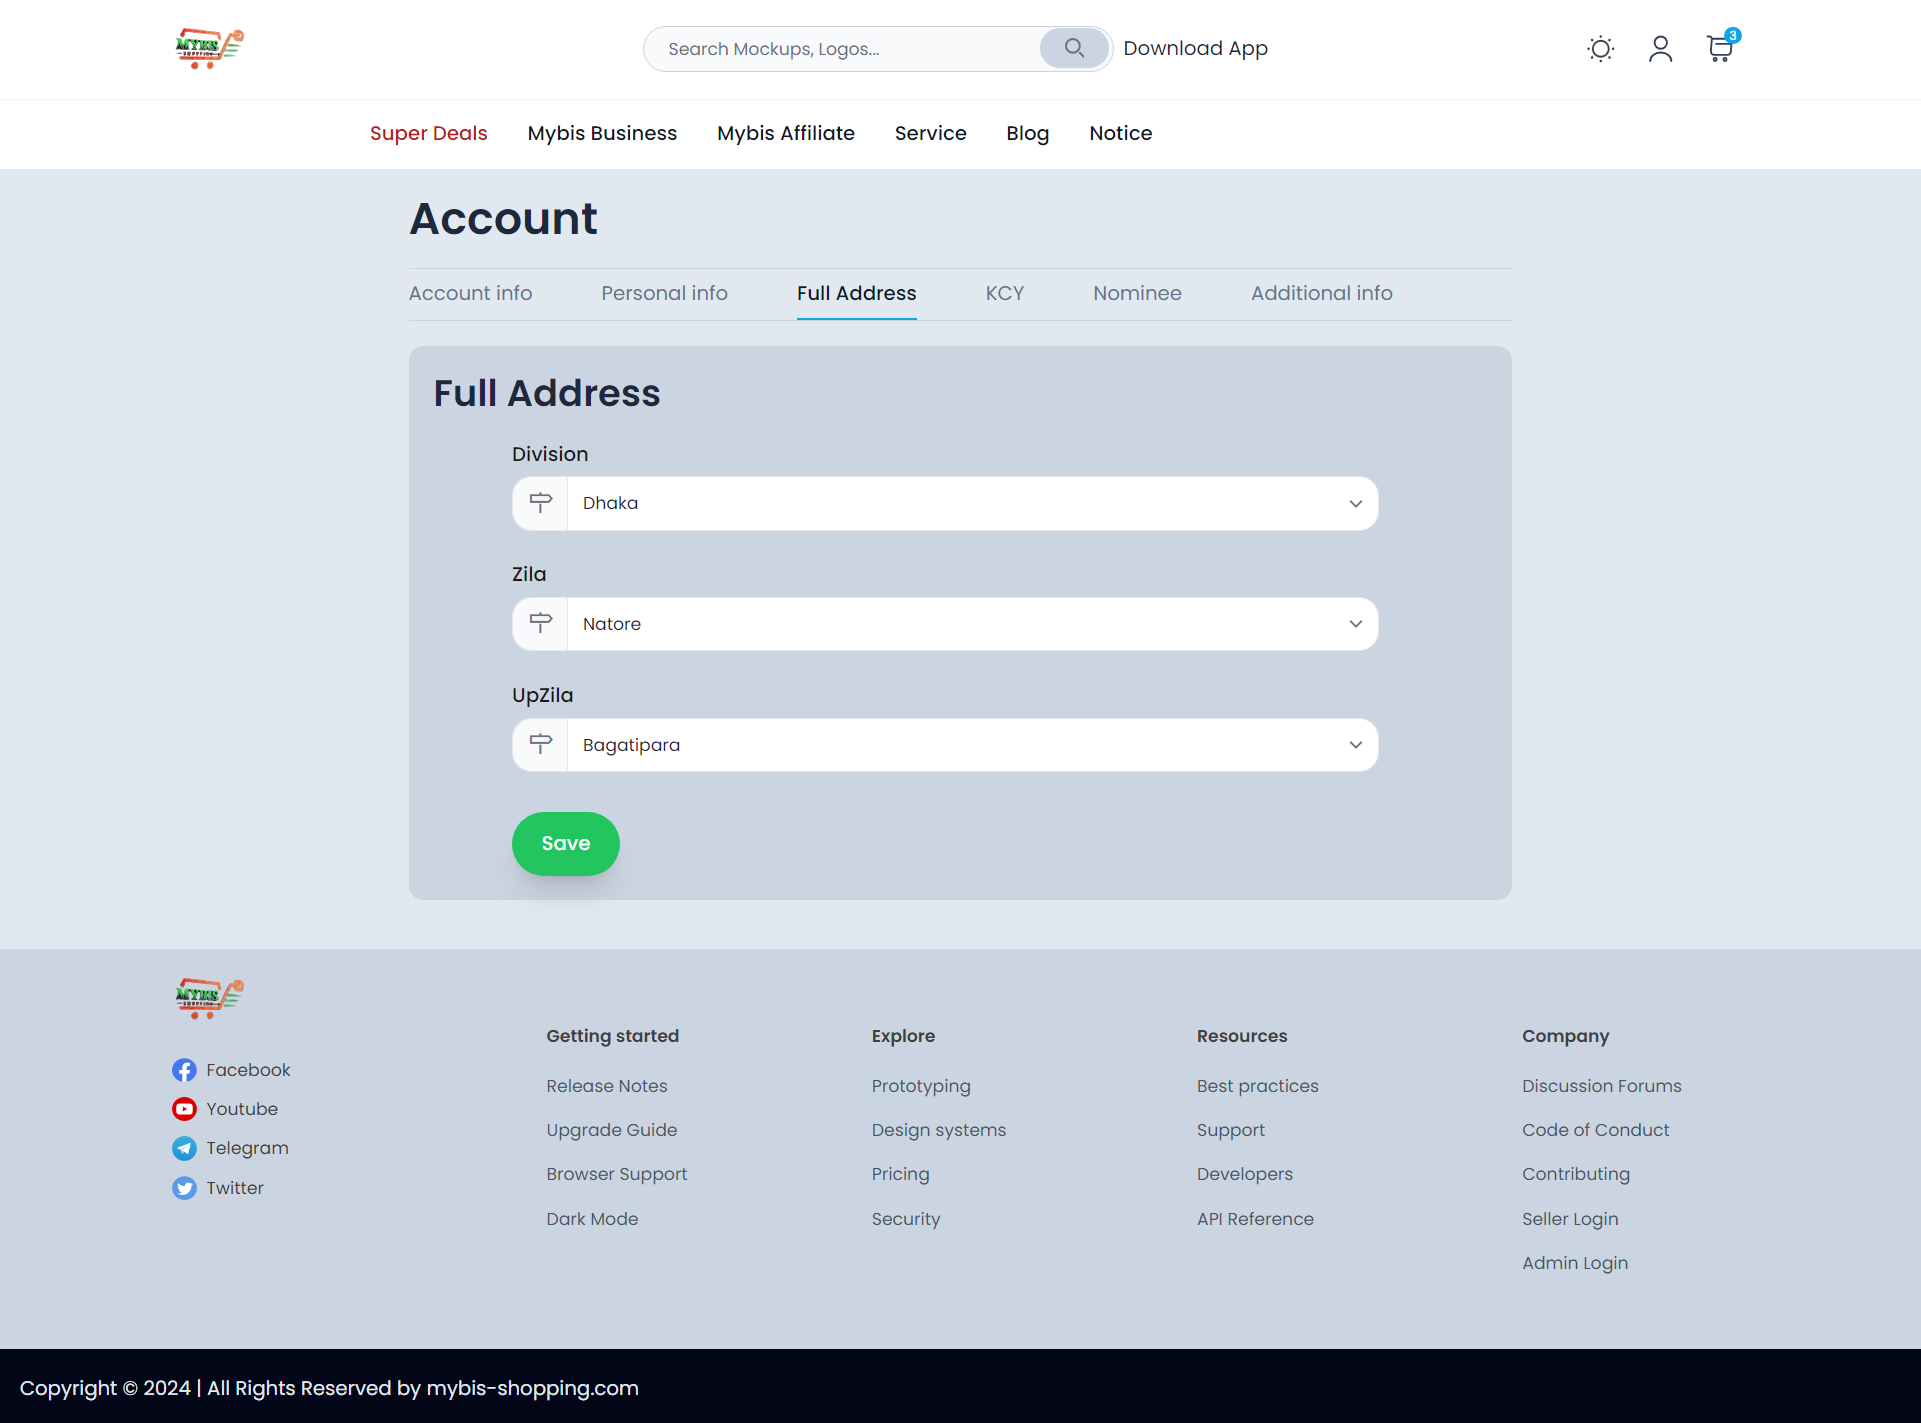Click the search magnifier icon
Viewport: 1921px width, 1423px height.
pos(1074,48)
